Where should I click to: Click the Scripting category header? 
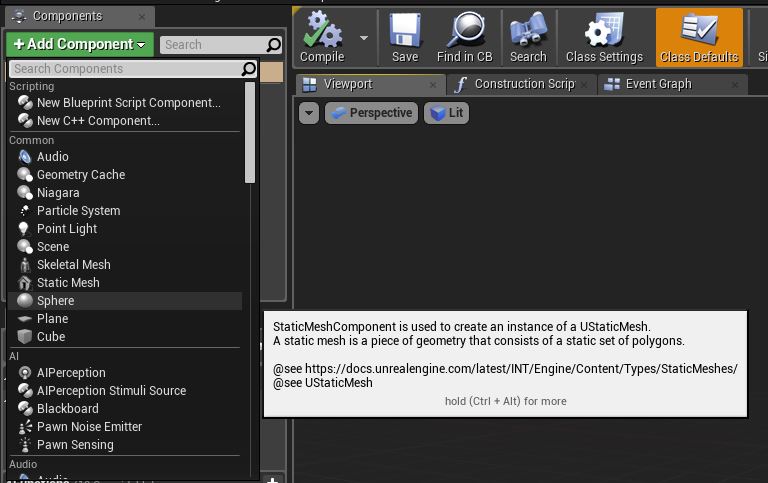(32, 86)
